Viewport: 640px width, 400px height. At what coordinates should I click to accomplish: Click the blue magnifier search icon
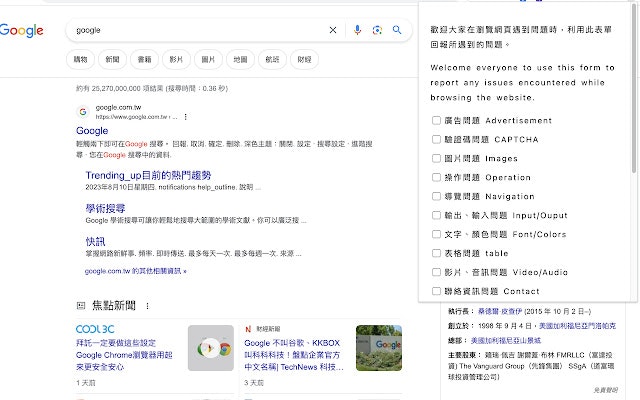click(397, 30)
